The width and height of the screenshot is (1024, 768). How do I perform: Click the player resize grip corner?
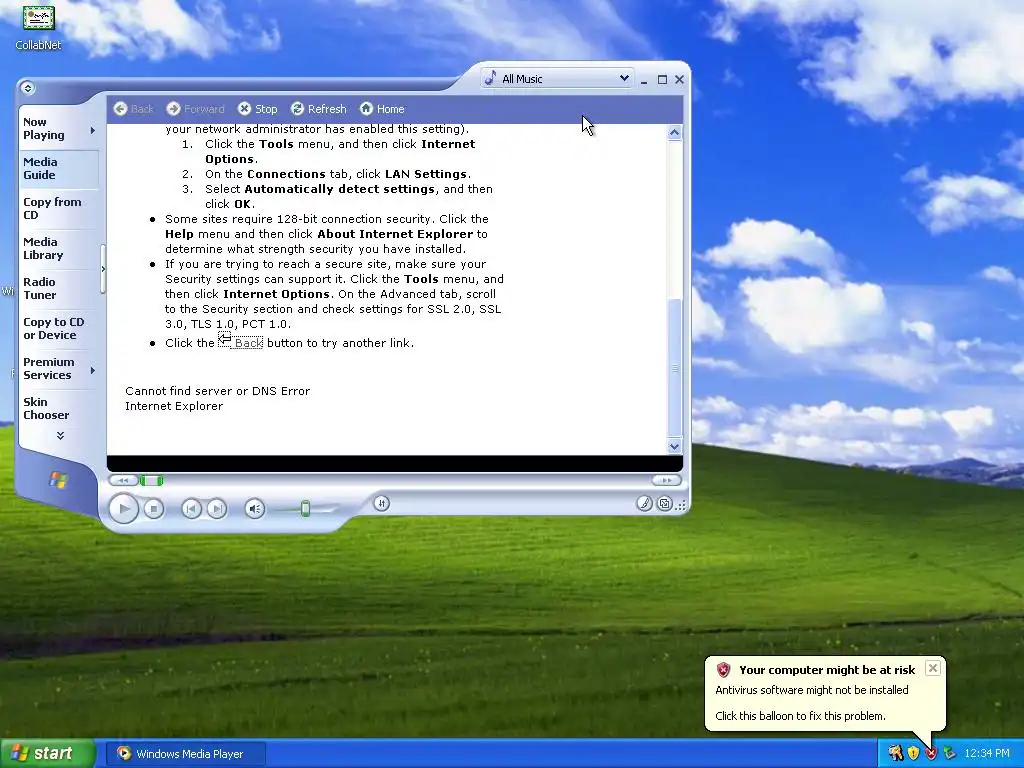(681, 505)
